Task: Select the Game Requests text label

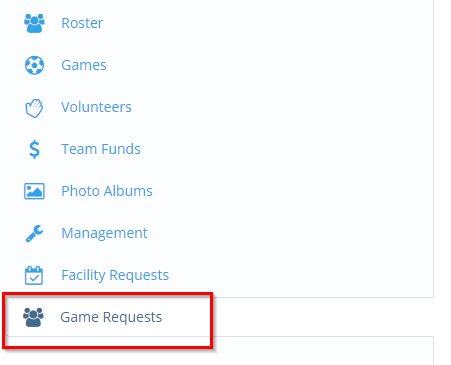Action: (111, 317)
